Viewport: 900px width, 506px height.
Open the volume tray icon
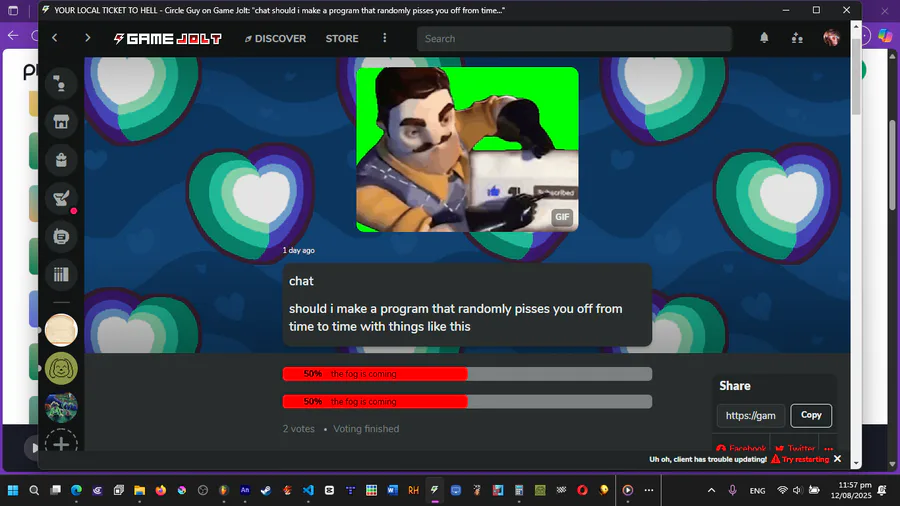pyautogui.click(x=797, y=490)
